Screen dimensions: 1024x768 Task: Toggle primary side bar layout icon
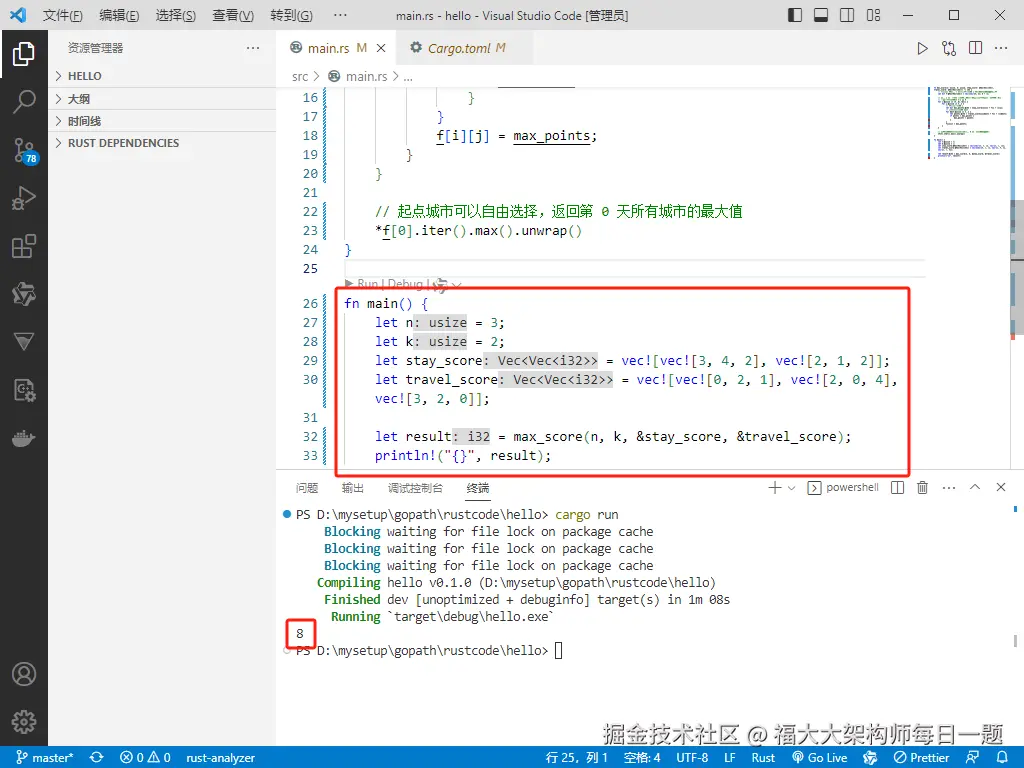tap(795, 15)
